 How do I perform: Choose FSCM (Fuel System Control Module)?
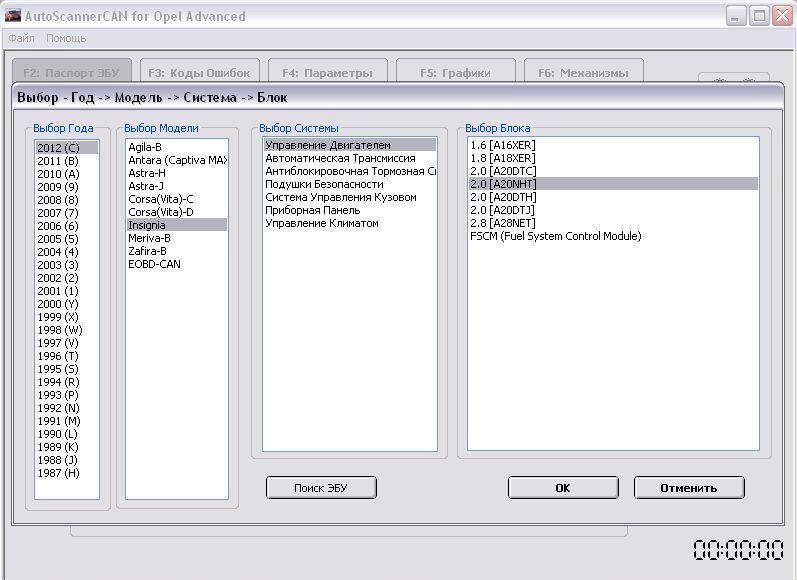point(555,237)
